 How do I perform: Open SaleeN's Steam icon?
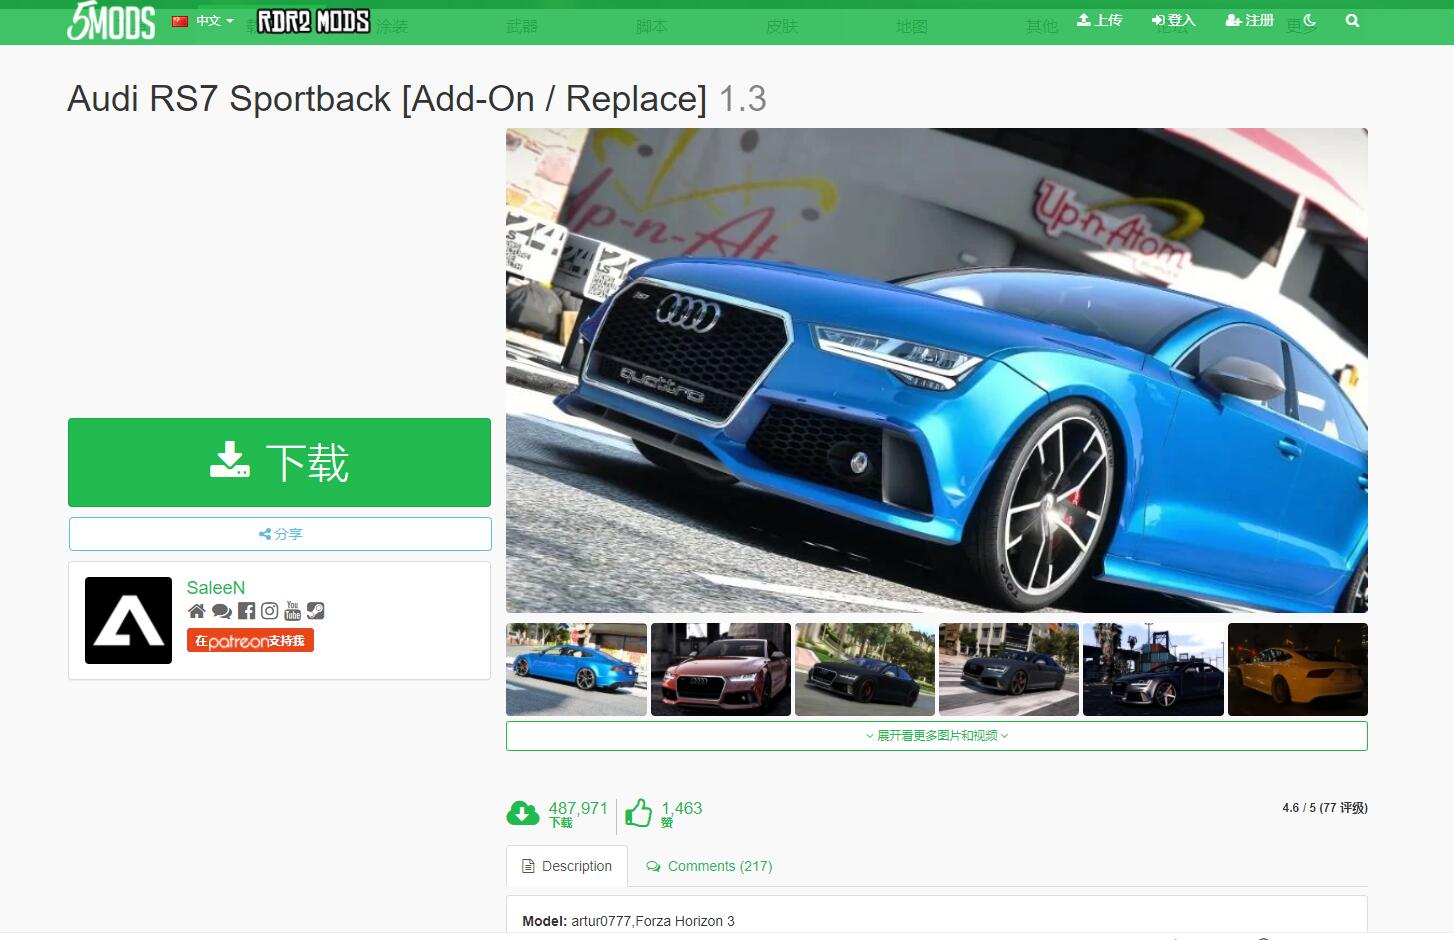(x=315, y=611)
